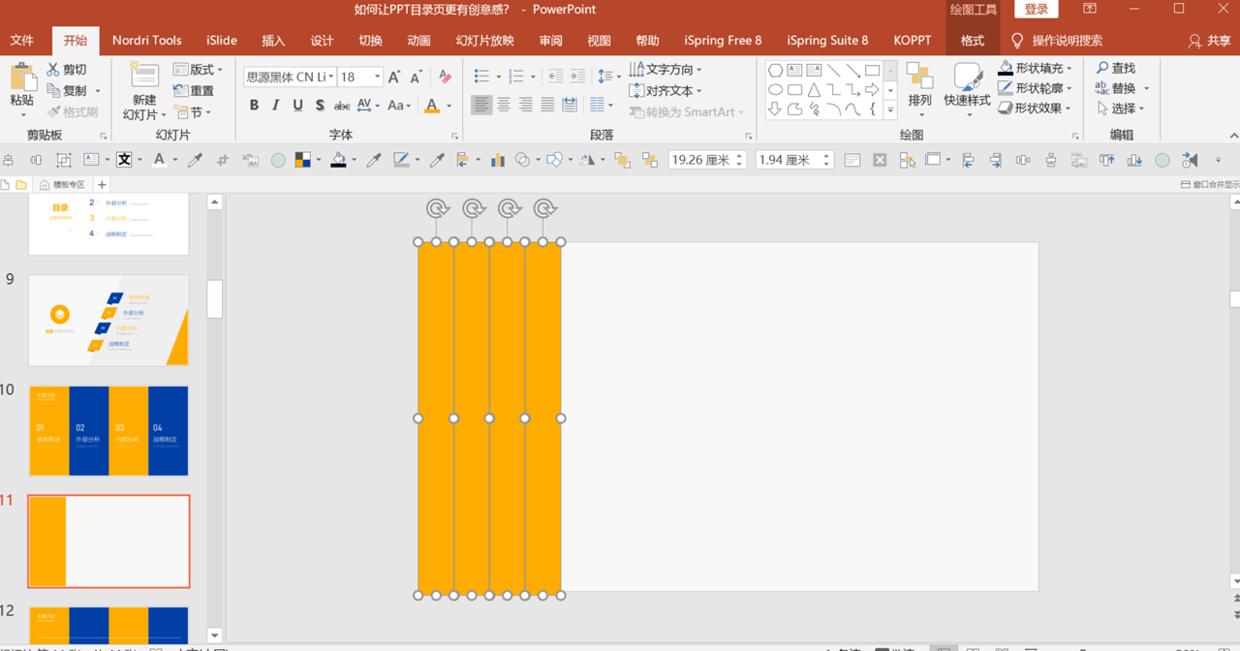Toggle text shadow formatting
Viewport: 1240px width, 651px height.
[320, 105]
